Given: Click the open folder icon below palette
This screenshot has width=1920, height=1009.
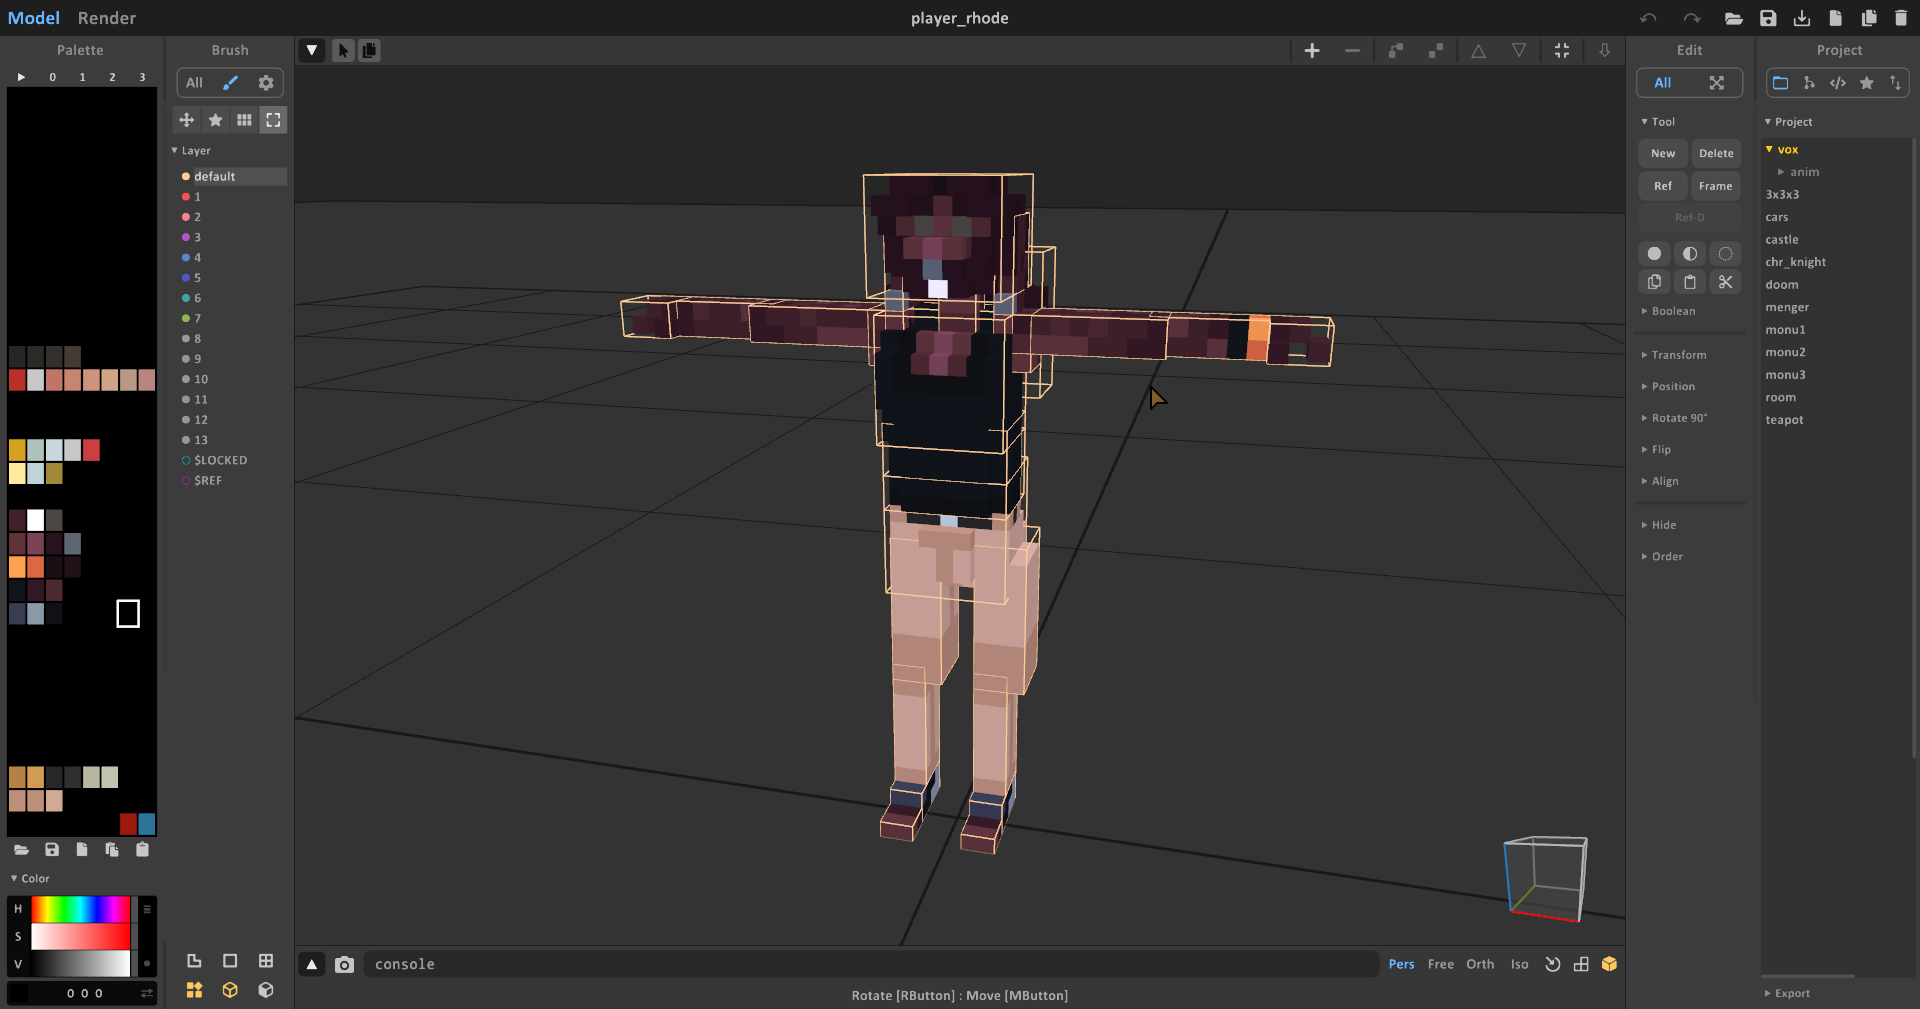Looking at the screenshot, I should pos(21,849).
